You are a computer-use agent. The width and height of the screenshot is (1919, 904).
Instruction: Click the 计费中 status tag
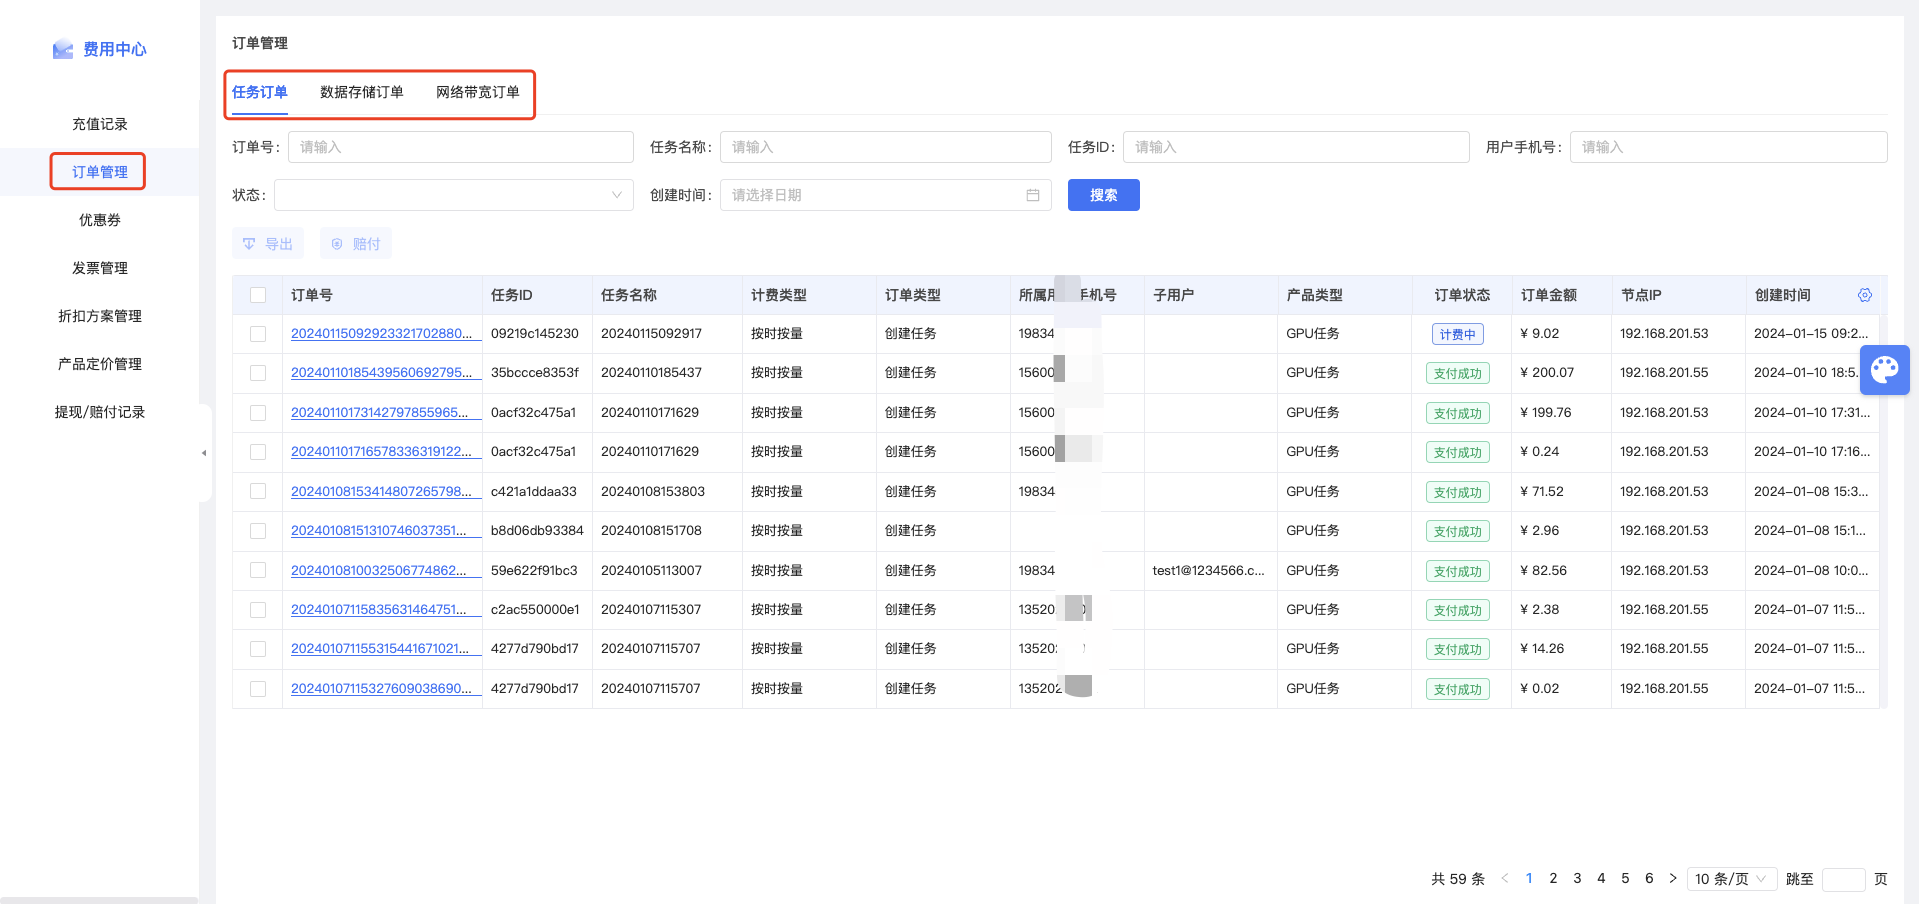click(x=1458, y=335)
